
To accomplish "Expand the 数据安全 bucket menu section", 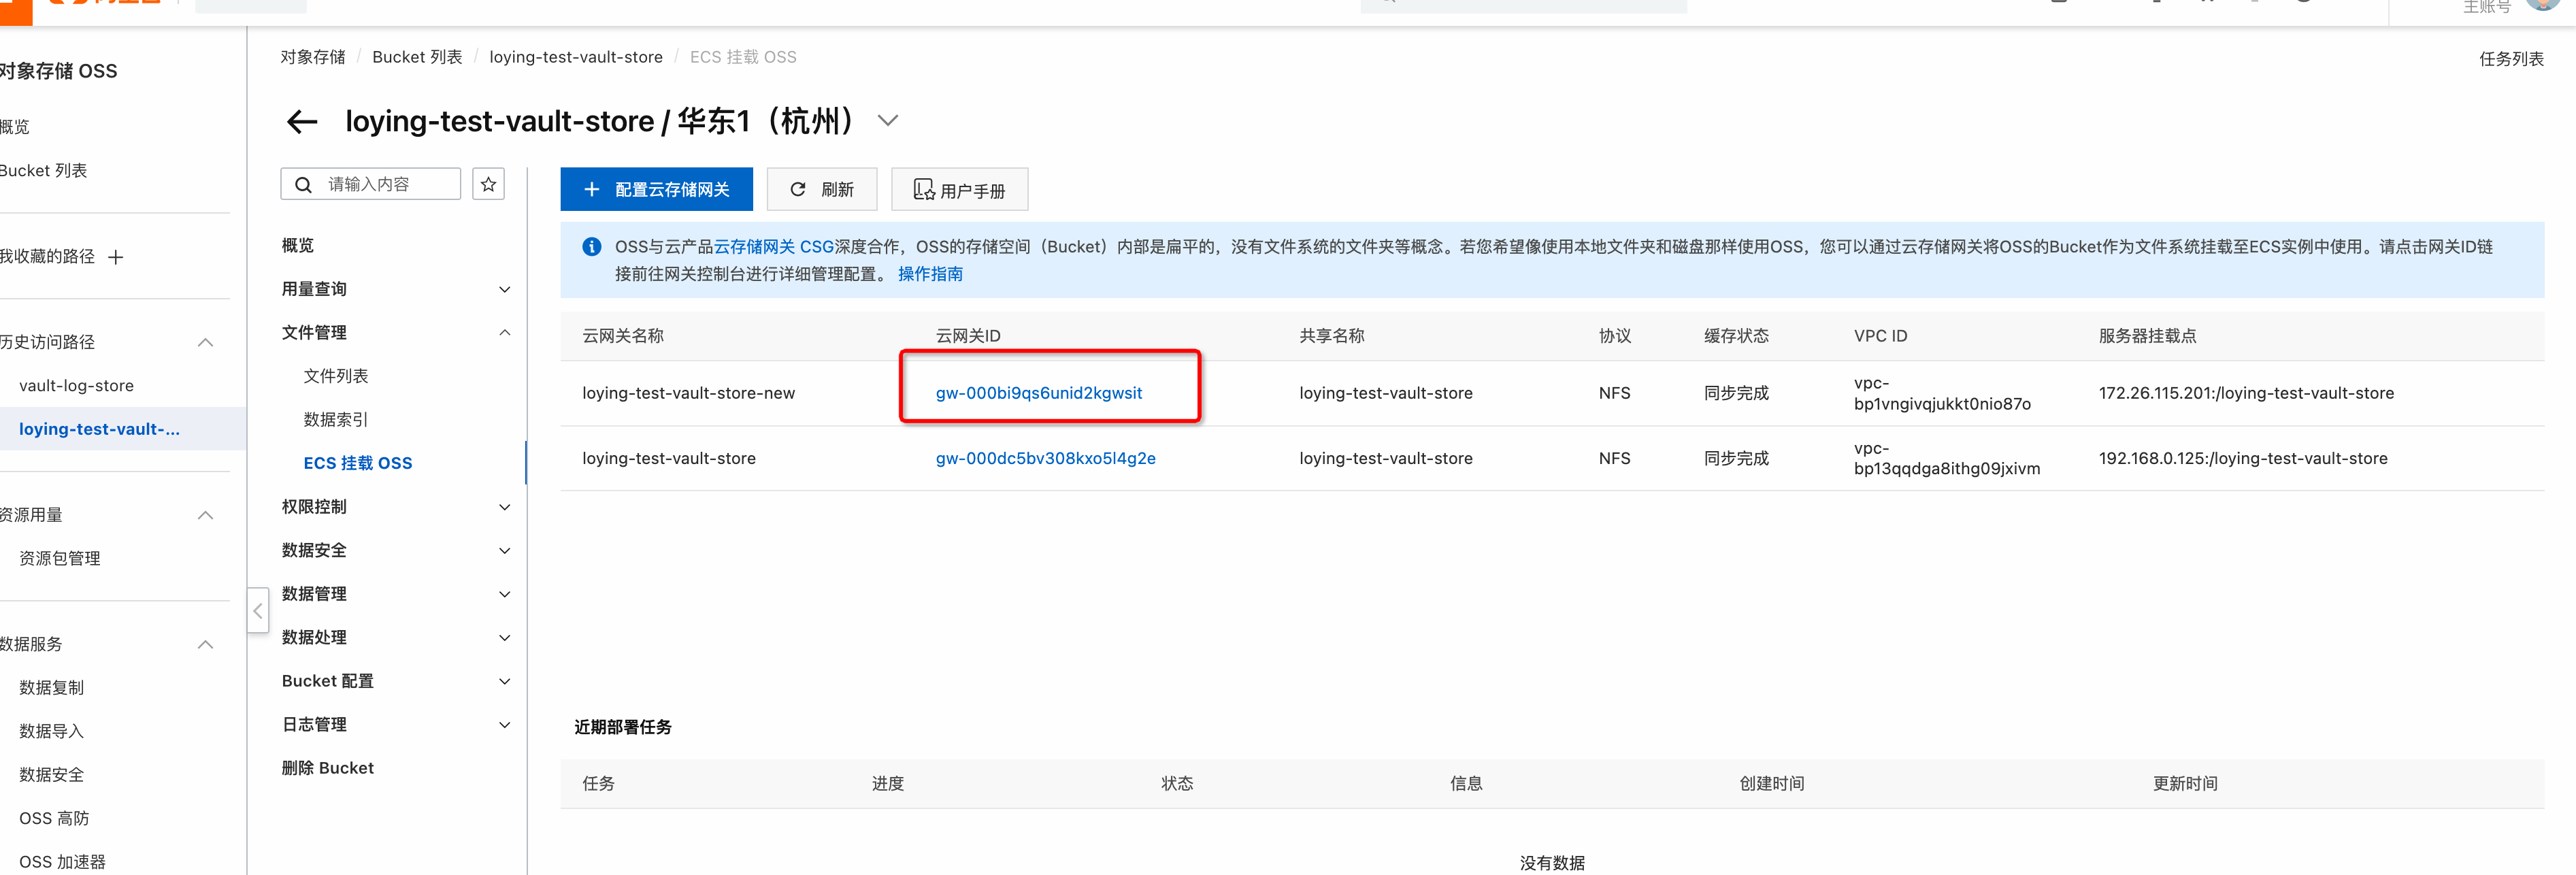I will coord(505,550).
